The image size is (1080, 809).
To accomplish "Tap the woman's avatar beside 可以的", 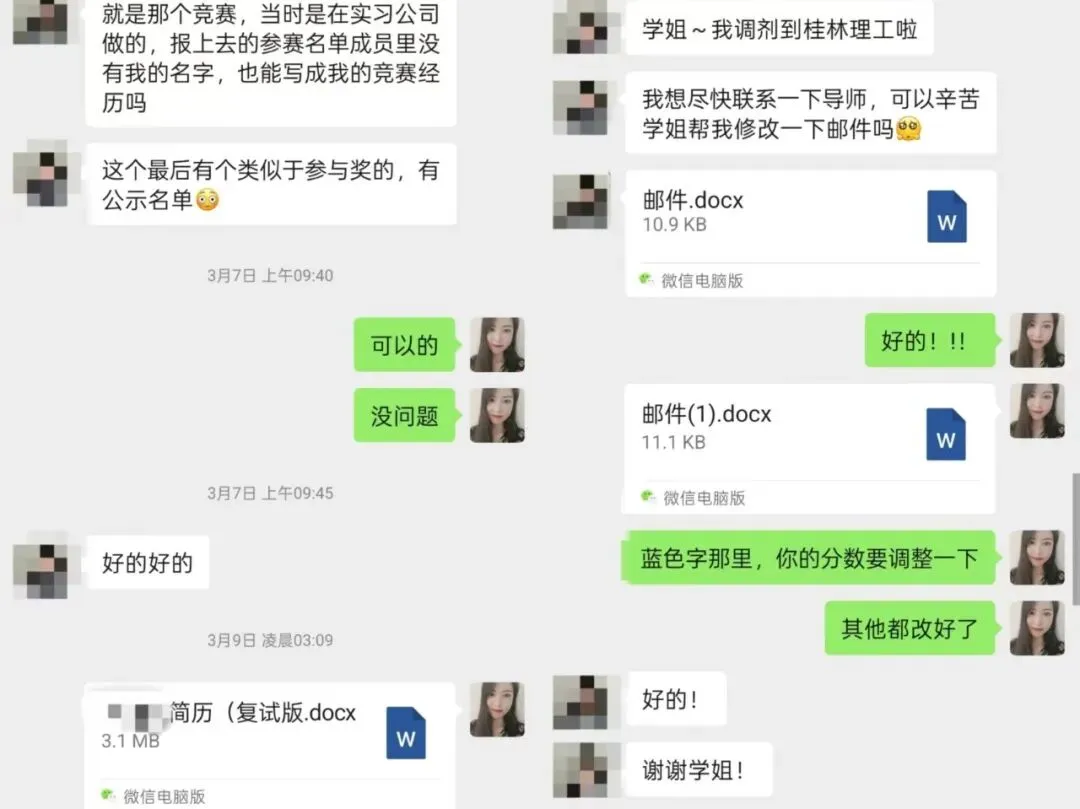I will (x=497, y=344).
